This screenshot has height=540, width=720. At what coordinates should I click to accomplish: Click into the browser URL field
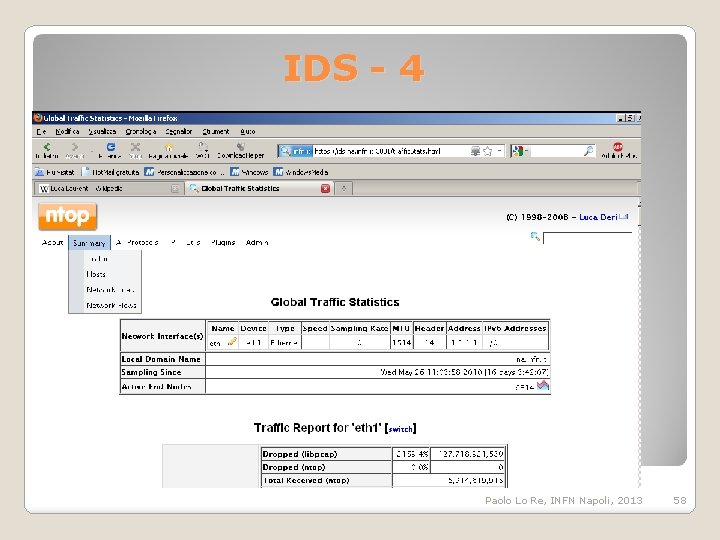pos(391,151)
